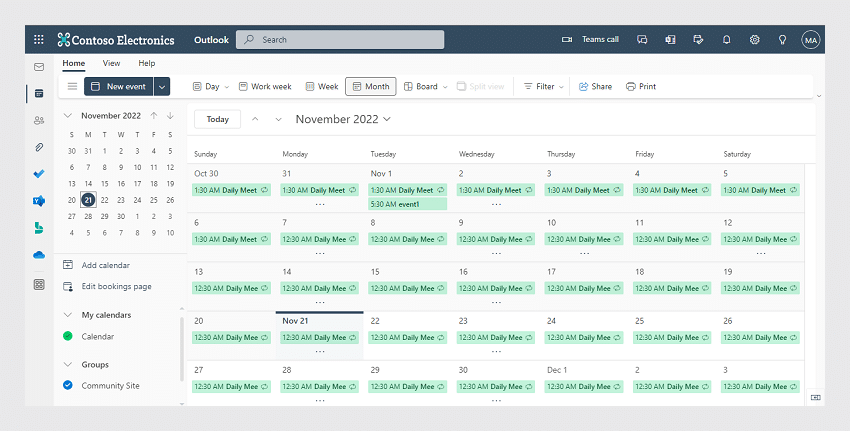This screenshot has width=850, height=431.
Task: Open Daily Meet event on Dec 1
Action: coord(584,387)
